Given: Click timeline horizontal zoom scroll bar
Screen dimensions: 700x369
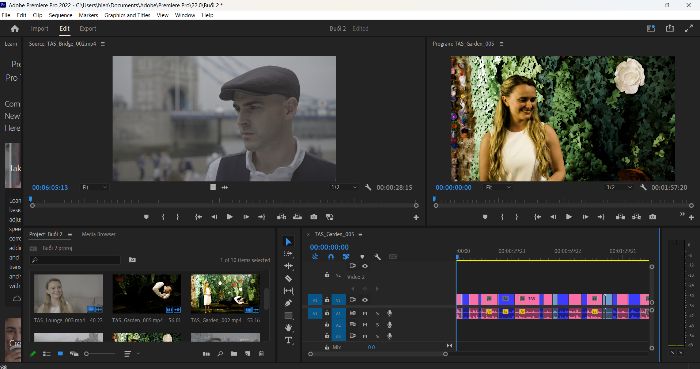Looking at the screenshot, I should (x=378, y=354).
